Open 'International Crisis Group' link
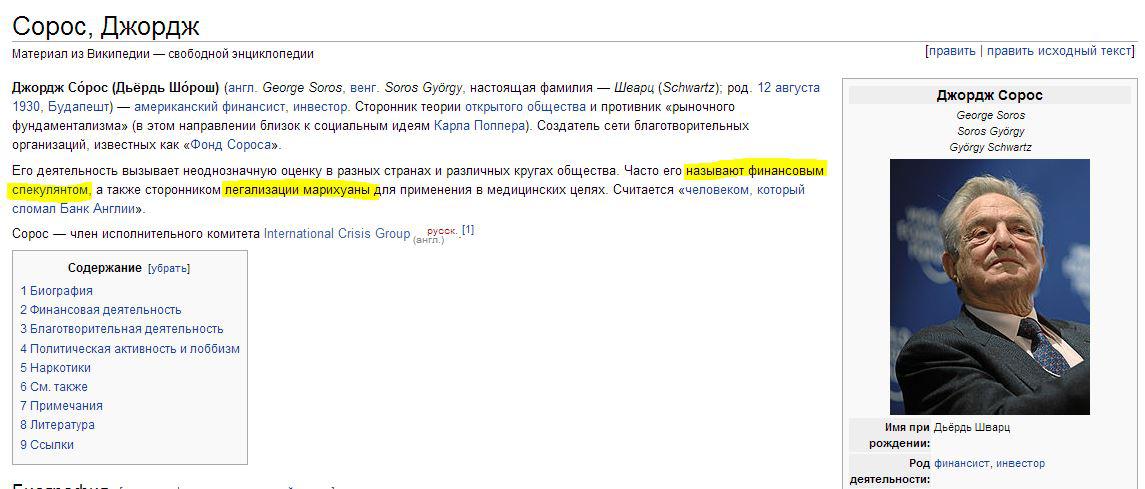This screenshot has width=1145, height=489. coord(337,234)
